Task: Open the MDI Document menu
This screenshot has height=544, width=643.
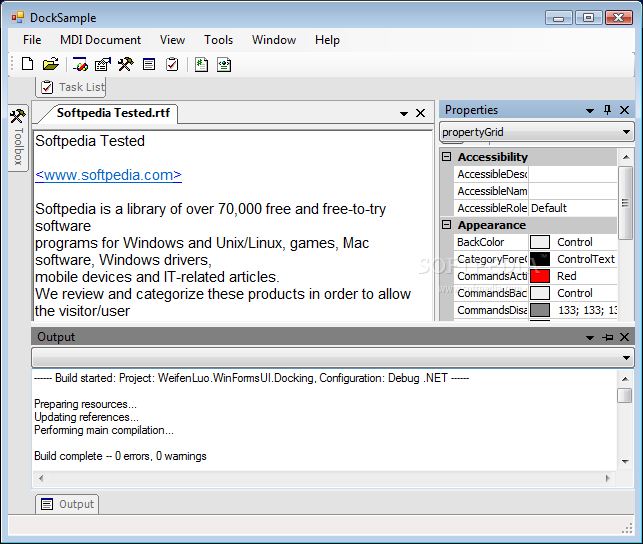Action: pos(100,40)
